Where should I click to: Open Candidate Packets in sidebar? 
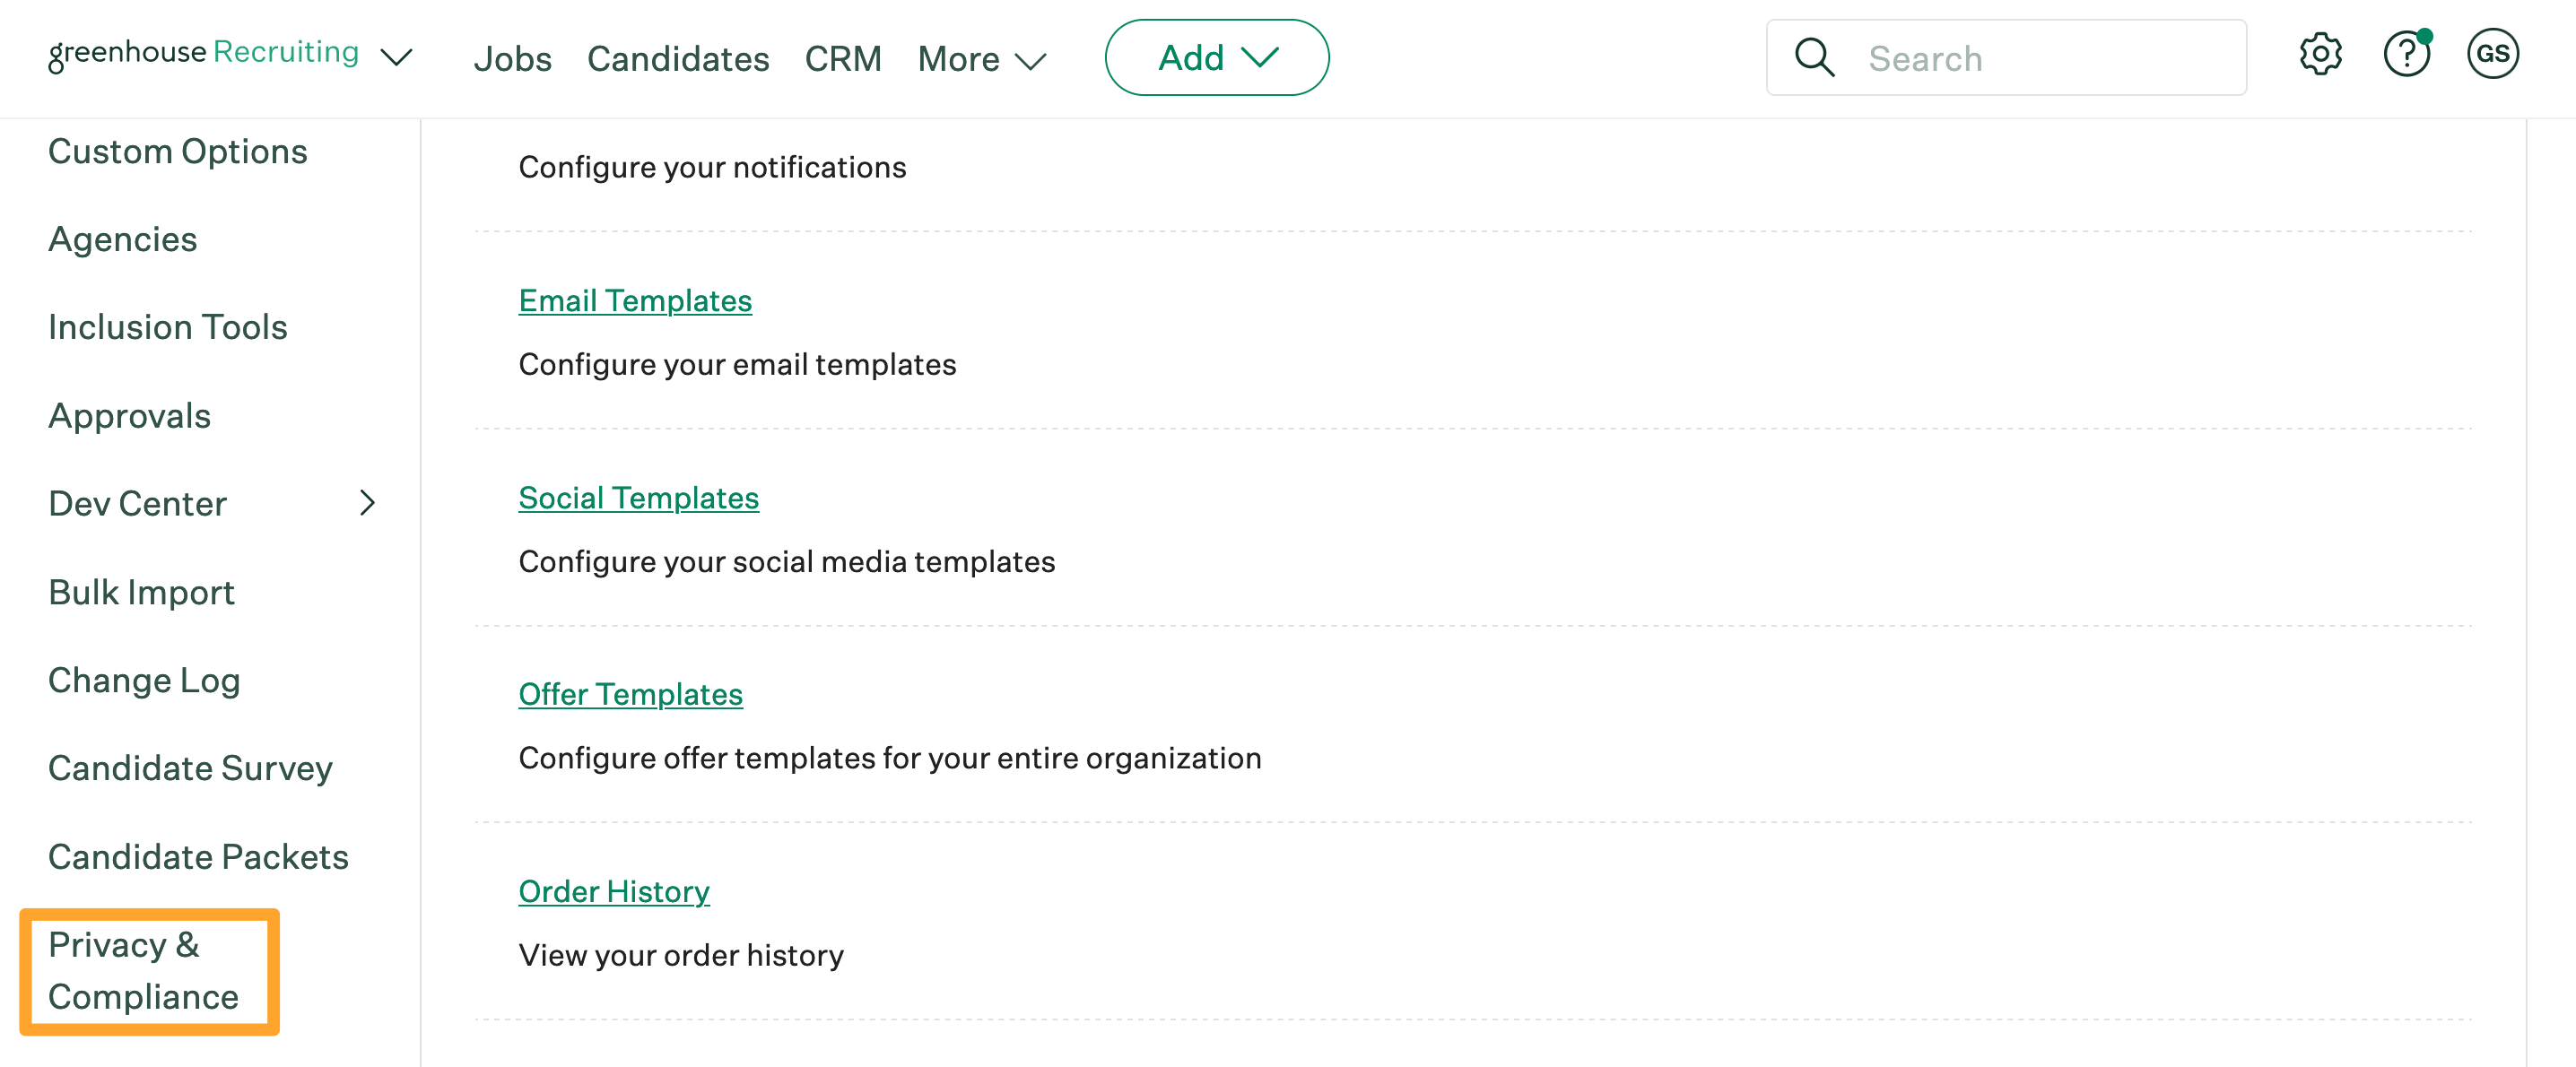click(x=198, y=857)
